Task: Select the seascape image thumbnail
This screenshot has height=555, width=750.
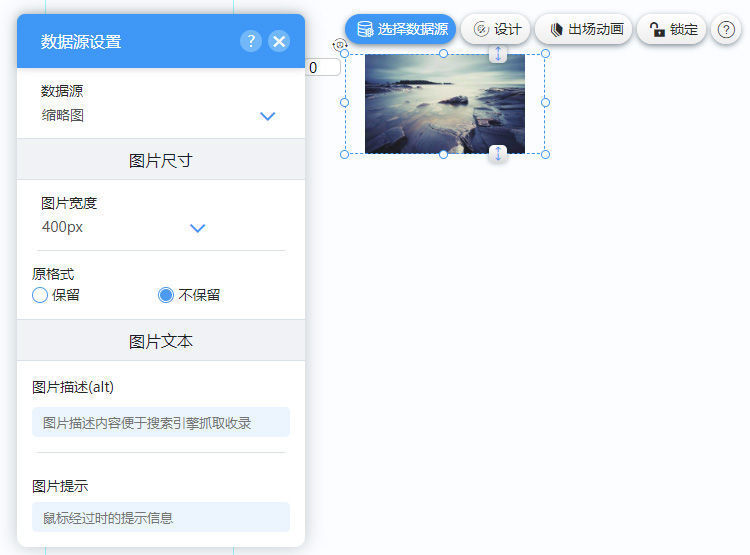Action: [445, 104]
